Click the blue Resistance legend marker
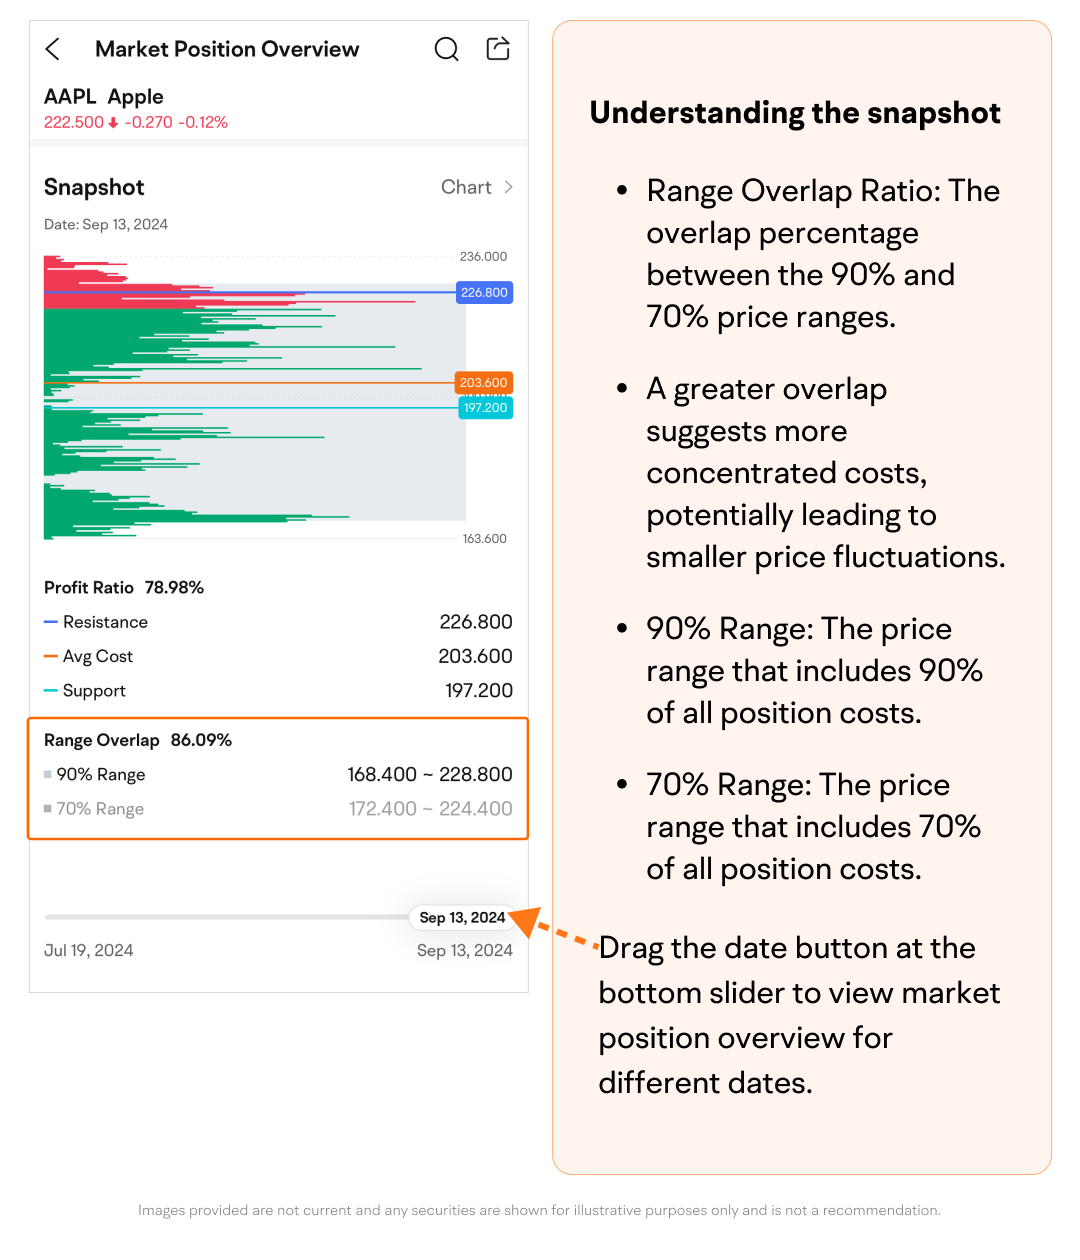Screen dimensions: 1080x1260 [51, 622]
